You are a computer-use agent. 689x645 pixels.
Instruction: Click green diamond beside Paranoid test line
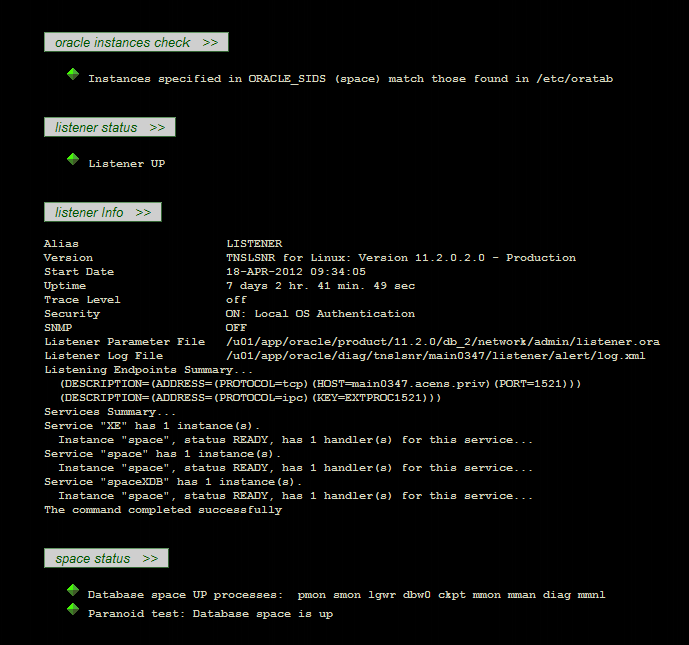(73, 609)
